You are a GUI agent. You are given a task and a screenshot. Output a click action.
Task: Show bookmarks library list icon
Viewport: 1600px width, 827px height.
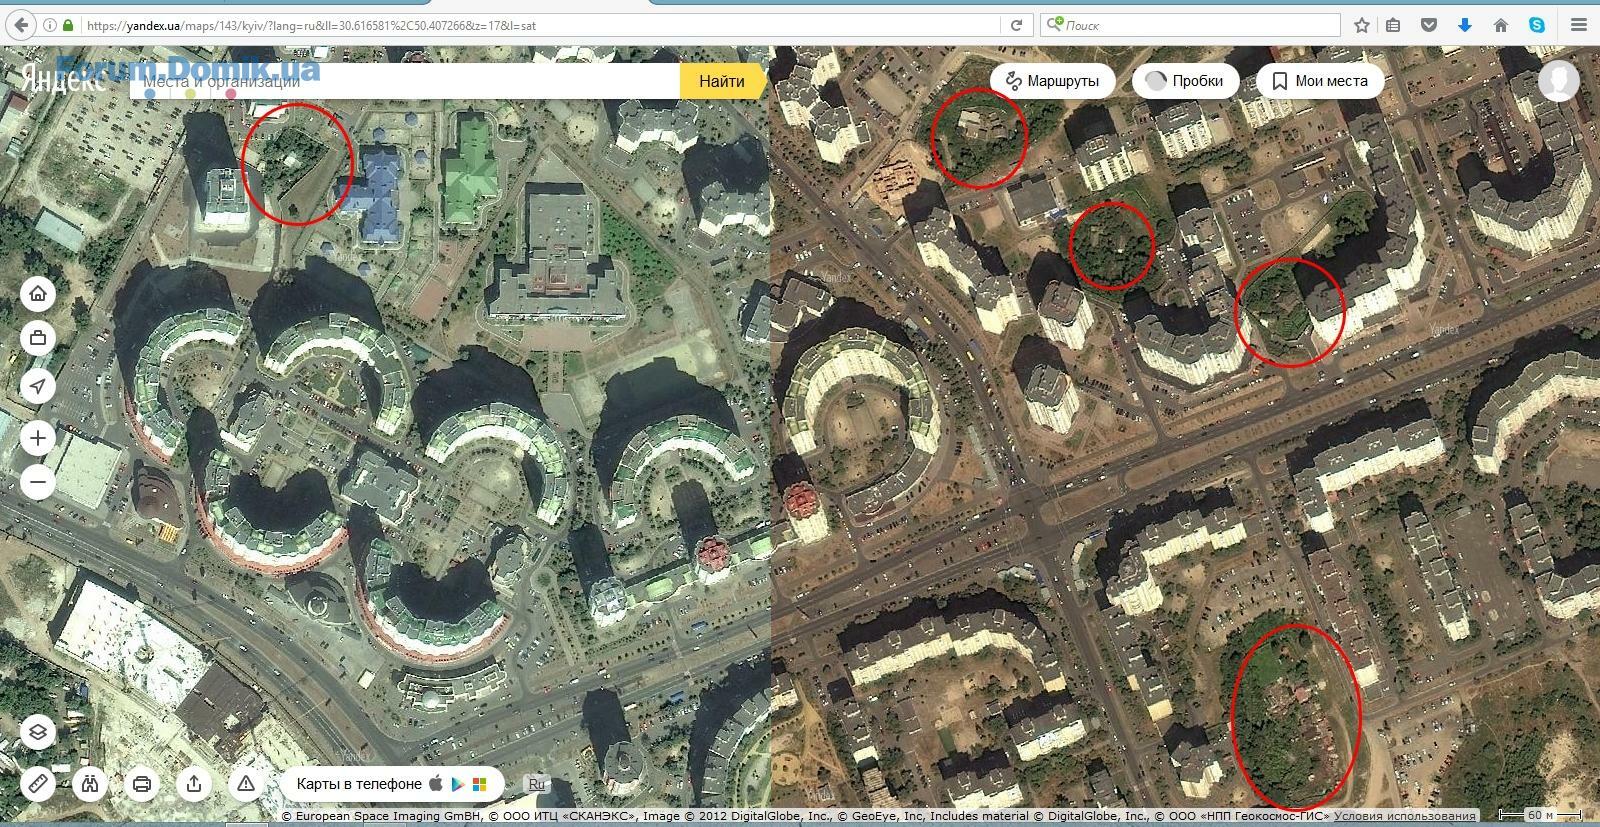(1394, 25)
